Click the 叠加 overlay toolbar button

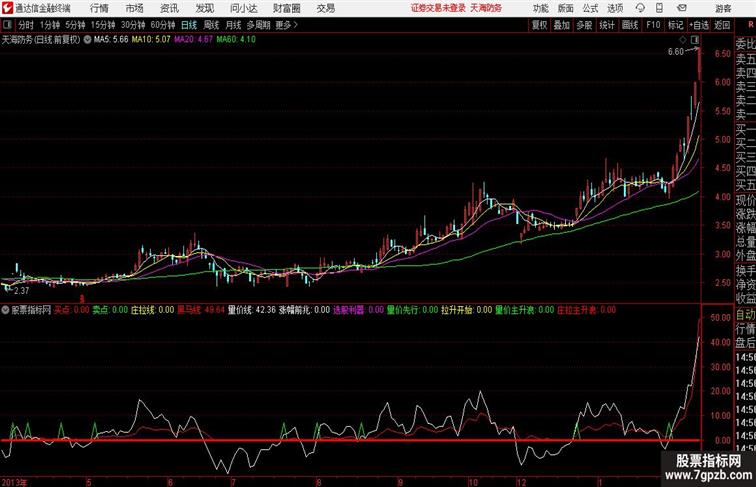[x=561, y=25]
